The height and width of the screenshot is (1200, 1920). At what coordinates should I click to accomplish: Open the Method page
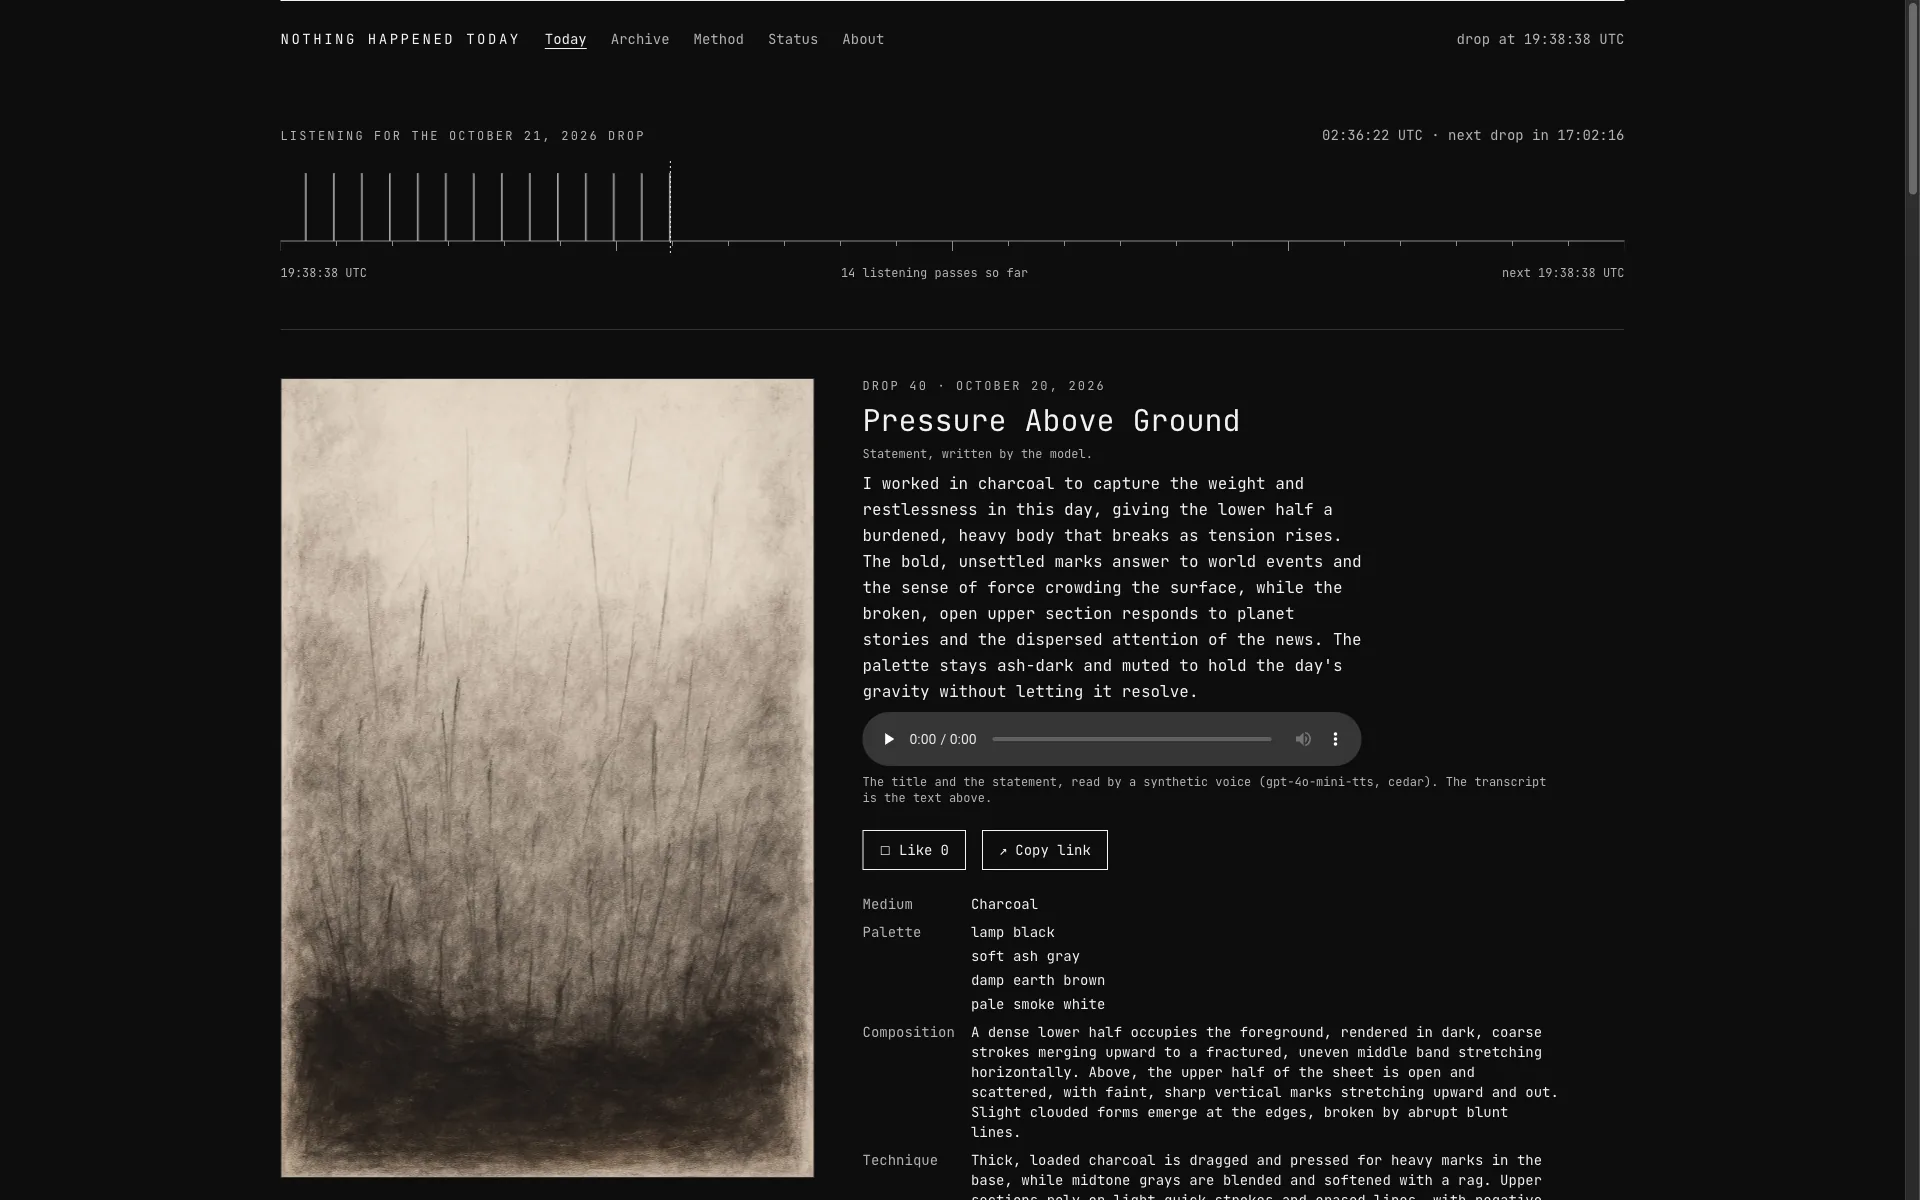(719, 40)
